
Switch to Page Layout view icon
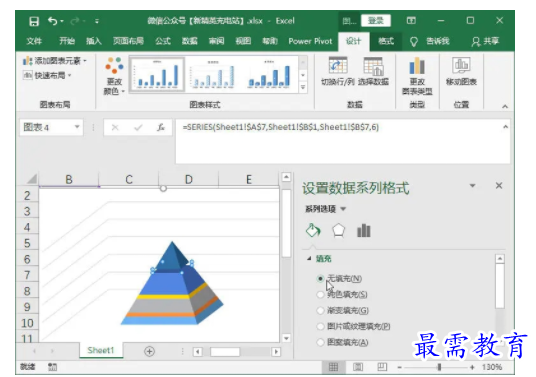[x=358, y=367]
